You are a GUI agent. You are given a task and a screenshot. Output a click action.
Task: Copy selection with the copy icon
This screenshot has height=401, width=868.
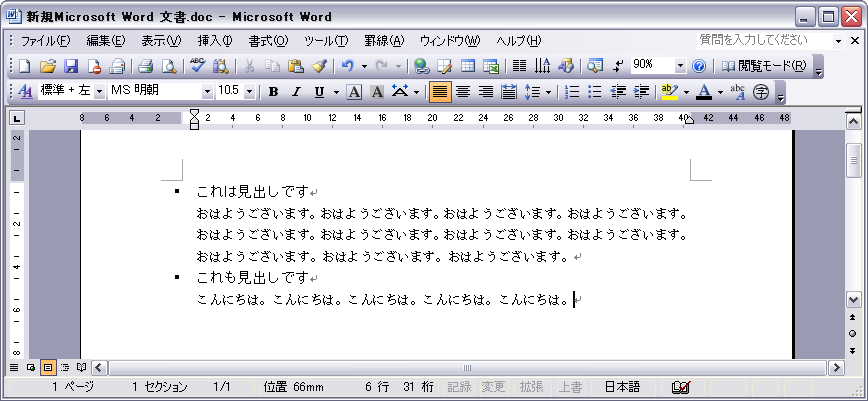pos(272,66)
